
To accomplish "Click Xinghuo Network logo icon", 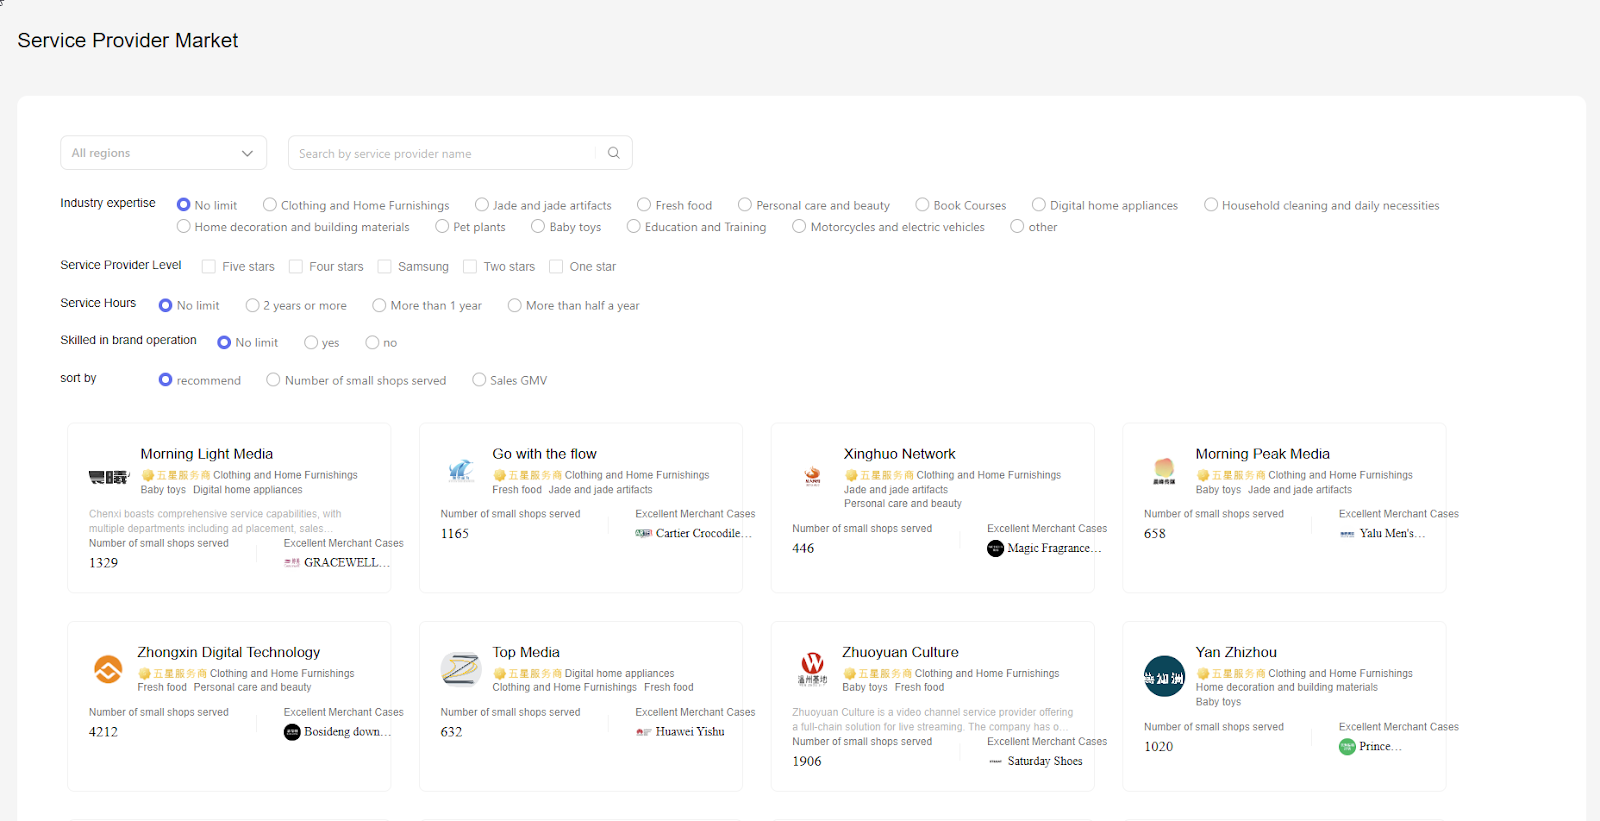I will click(x=813, y=477).
